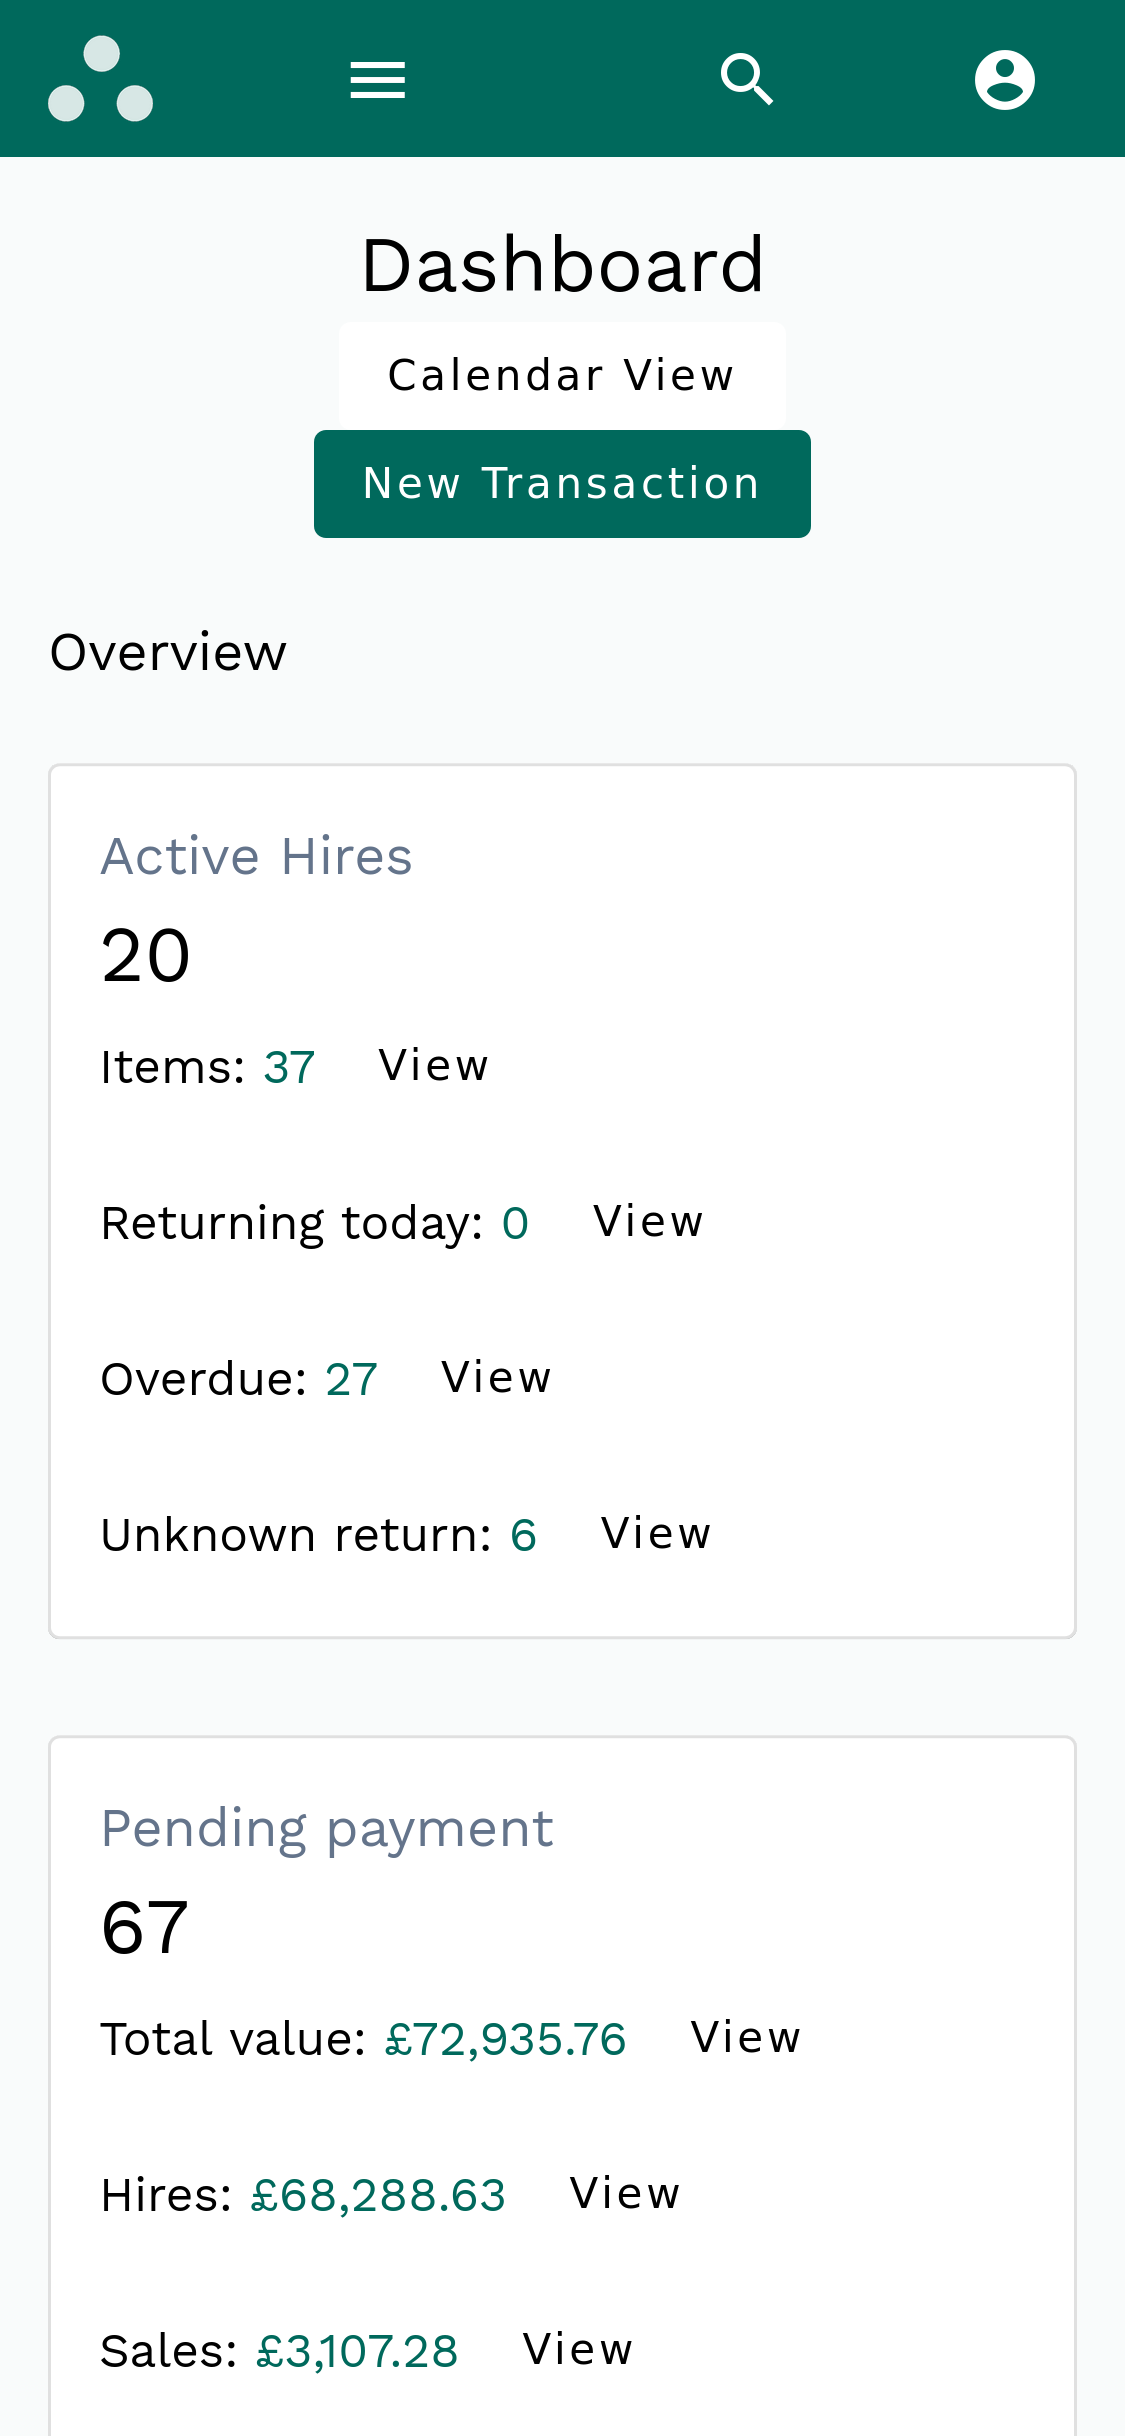Switch to Calendar View

click(x=561, y=372)
